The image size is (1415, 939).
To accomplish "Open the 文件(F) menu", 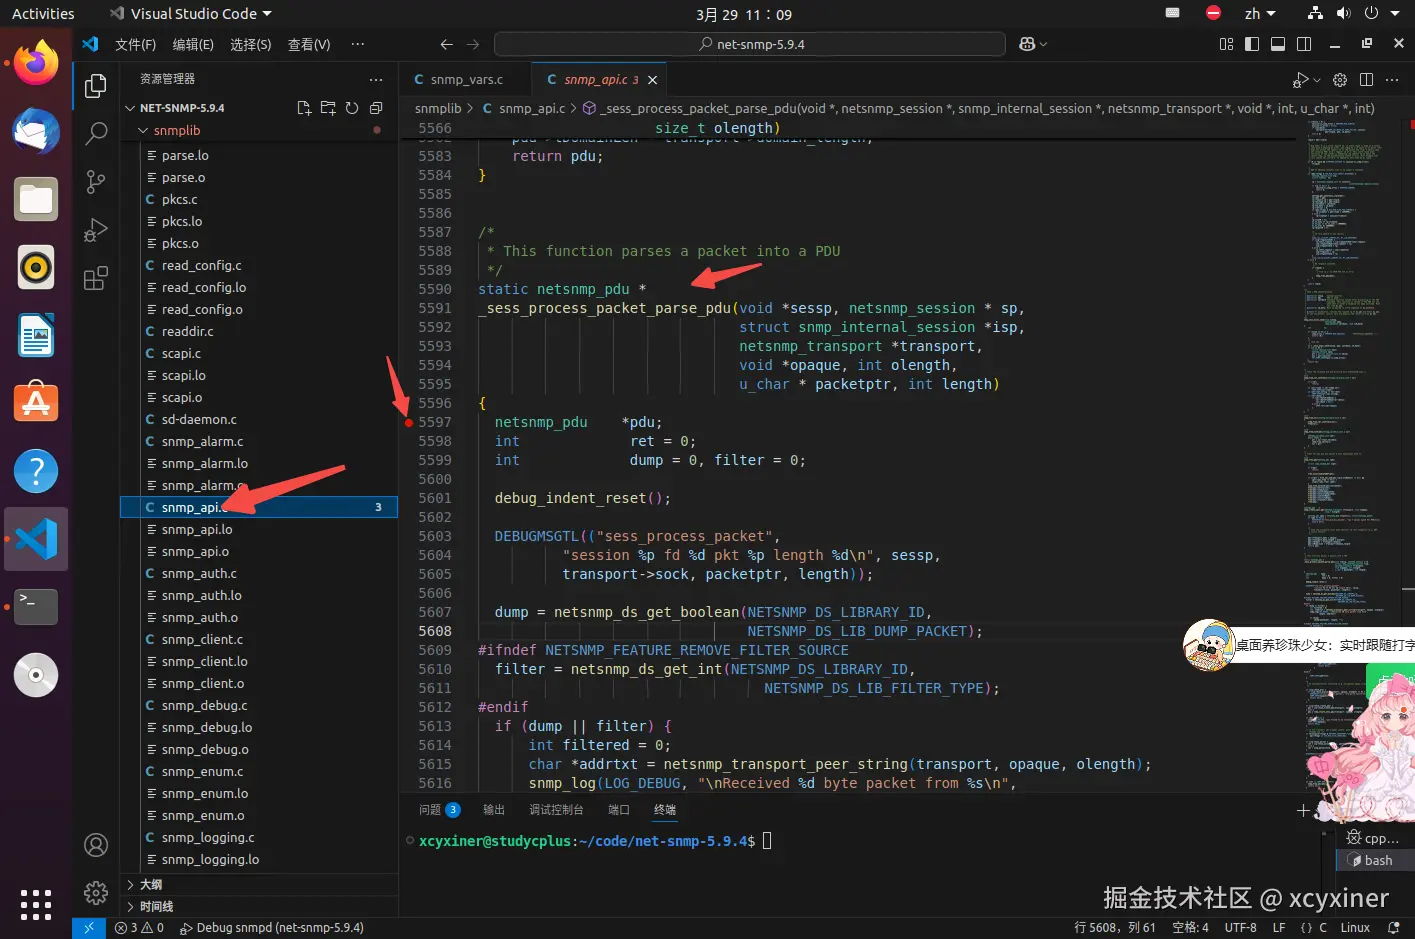I will pos(136,44).
